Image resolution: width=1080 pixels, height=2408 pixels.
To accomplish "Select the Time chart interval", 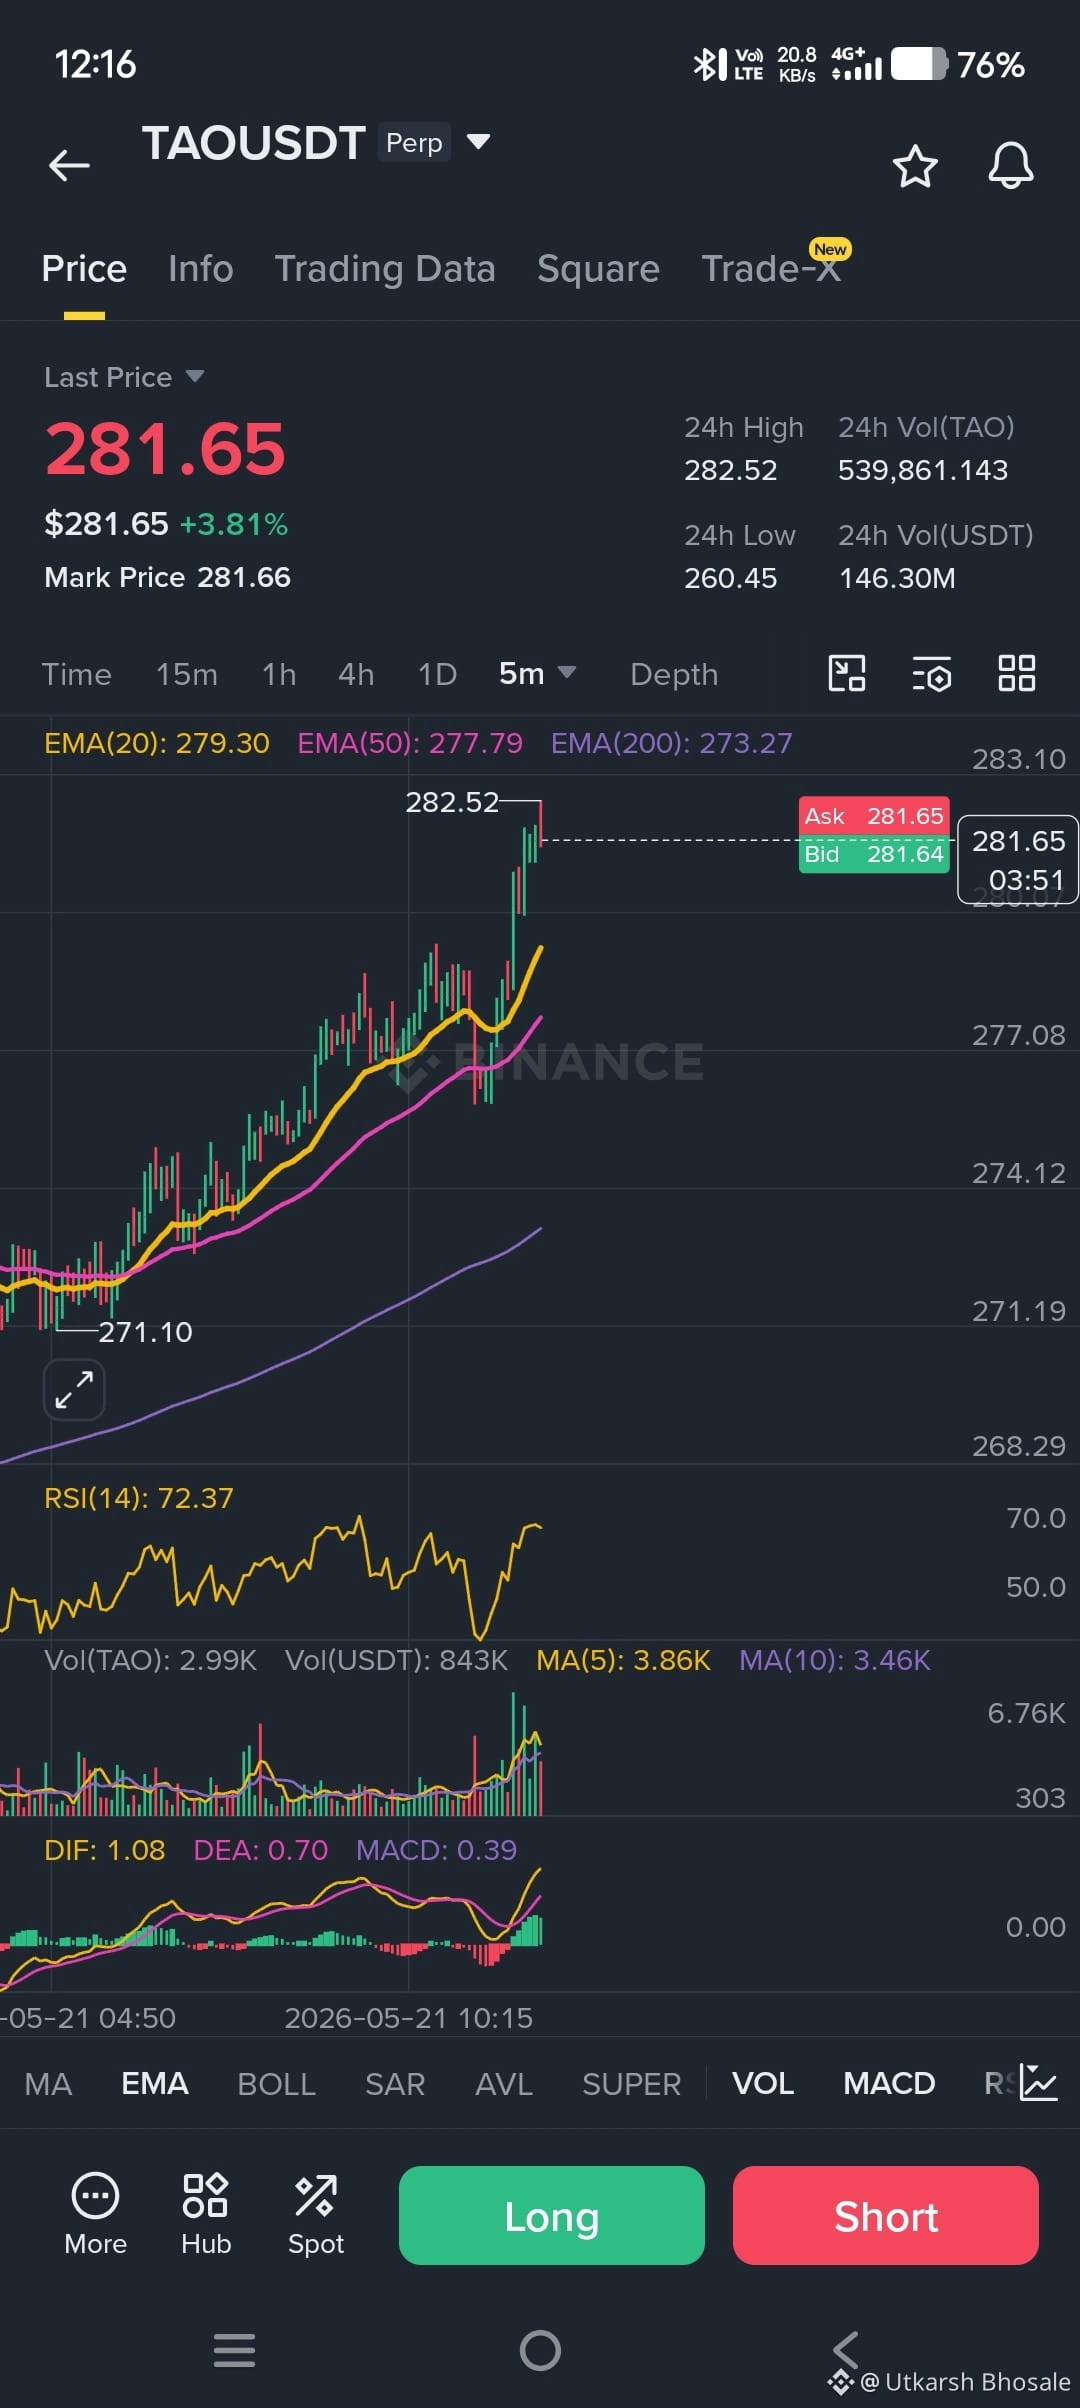I will click(x=76, y=674).
